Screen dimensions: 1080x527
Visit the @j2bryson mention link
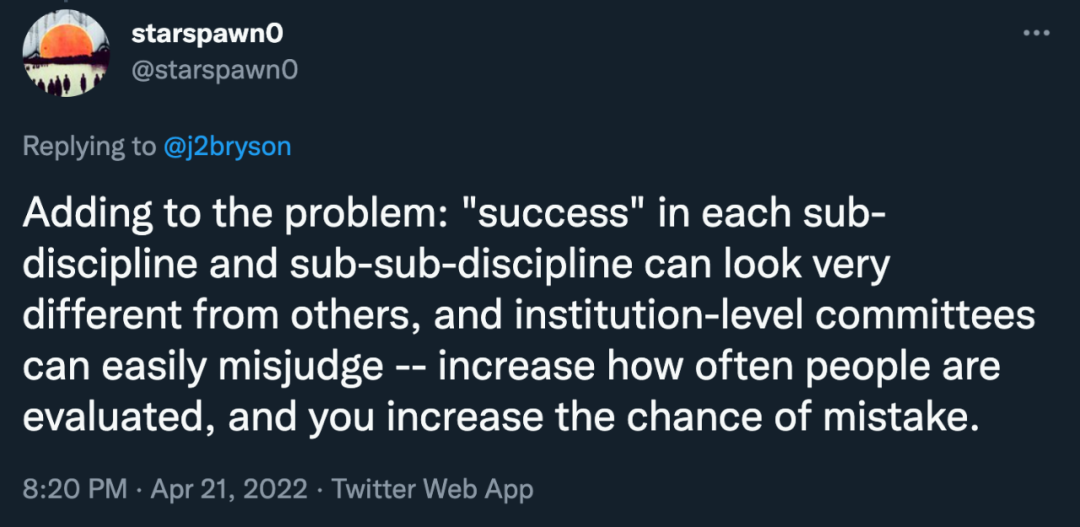(x=228, y=146)
